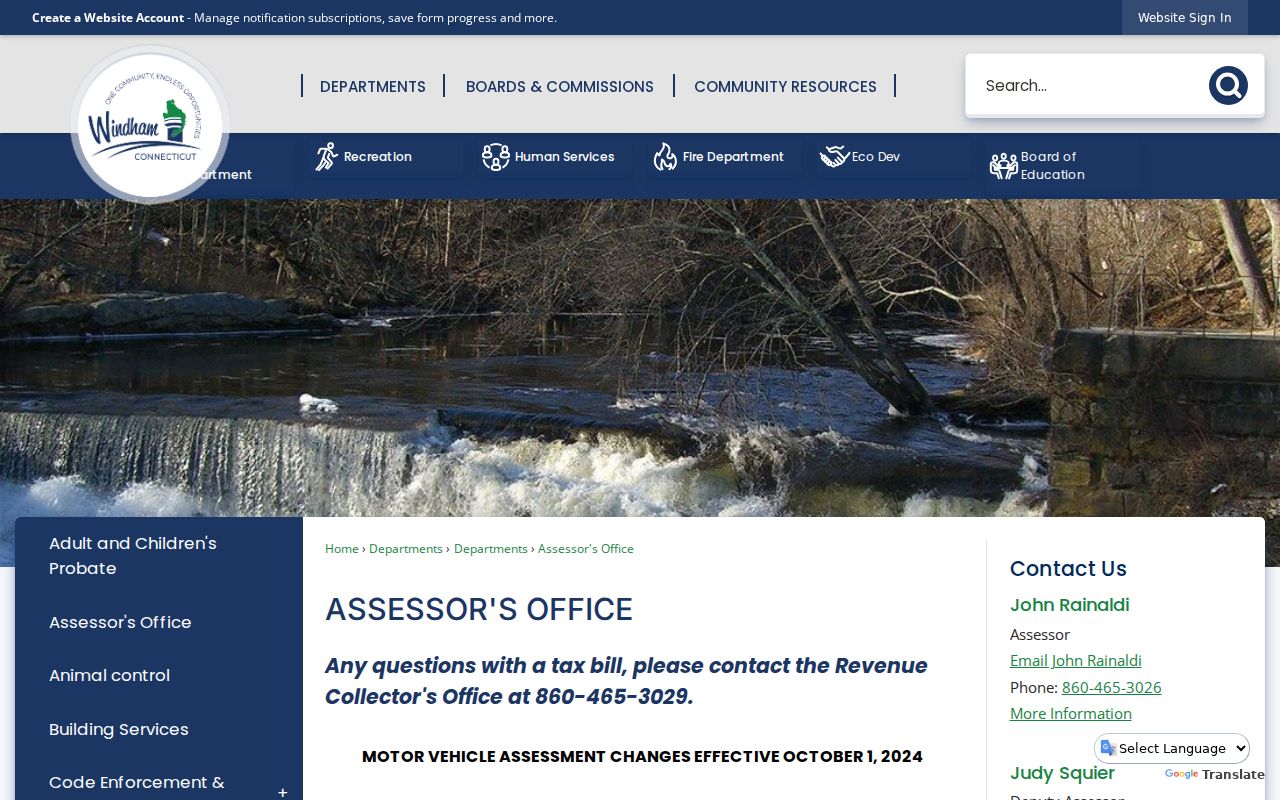Screen dimensions: 1280x800
Task: Click the search magnifier icon
Action: [x=1227, y=86]
